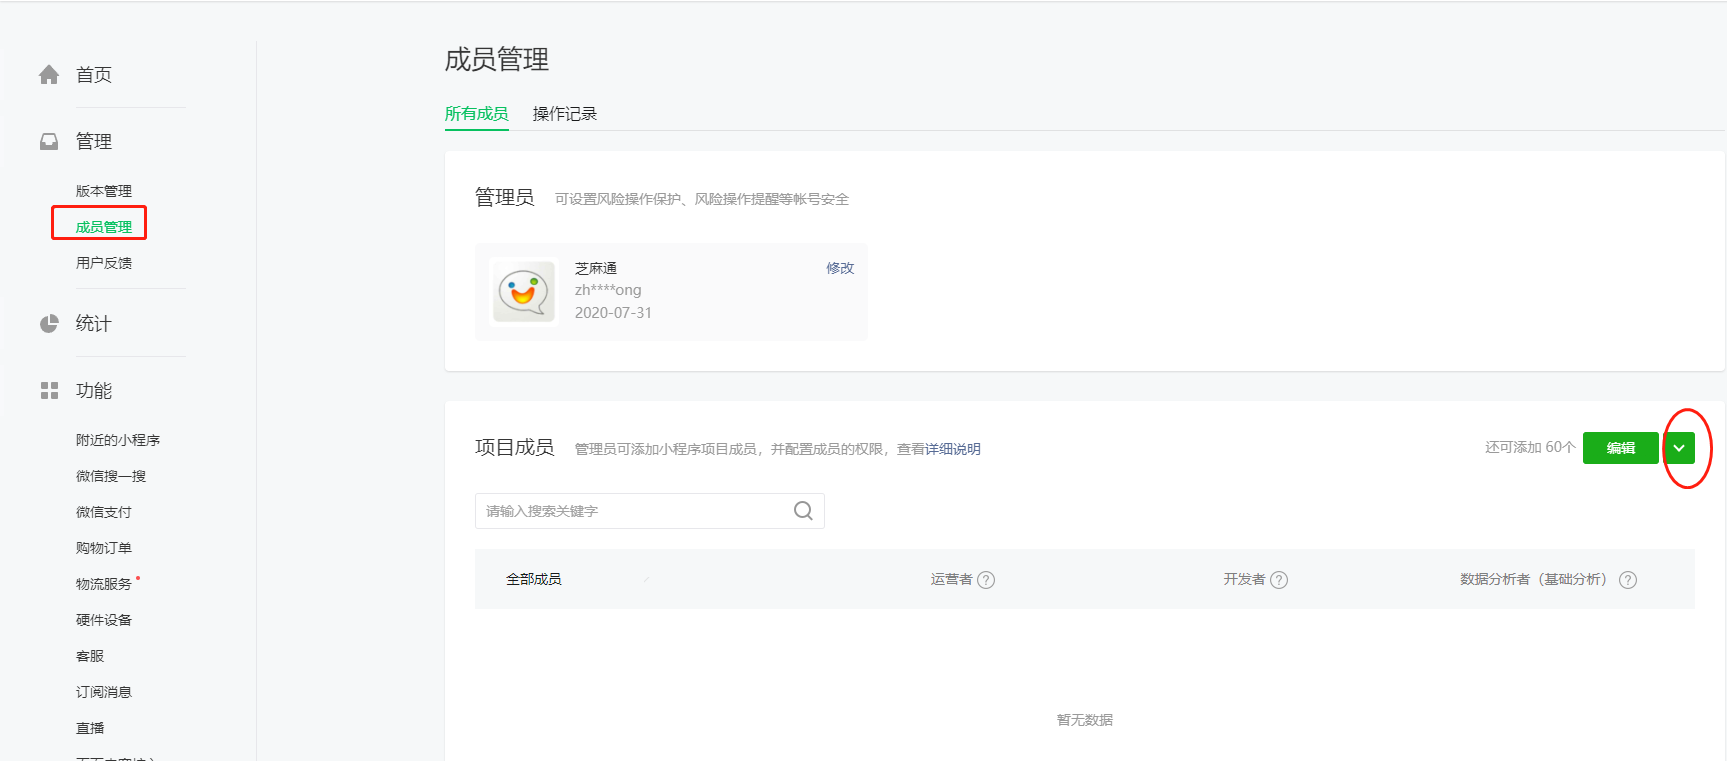Open the 详细说明 link
The image size is (1727, 761).
point(952,449)
